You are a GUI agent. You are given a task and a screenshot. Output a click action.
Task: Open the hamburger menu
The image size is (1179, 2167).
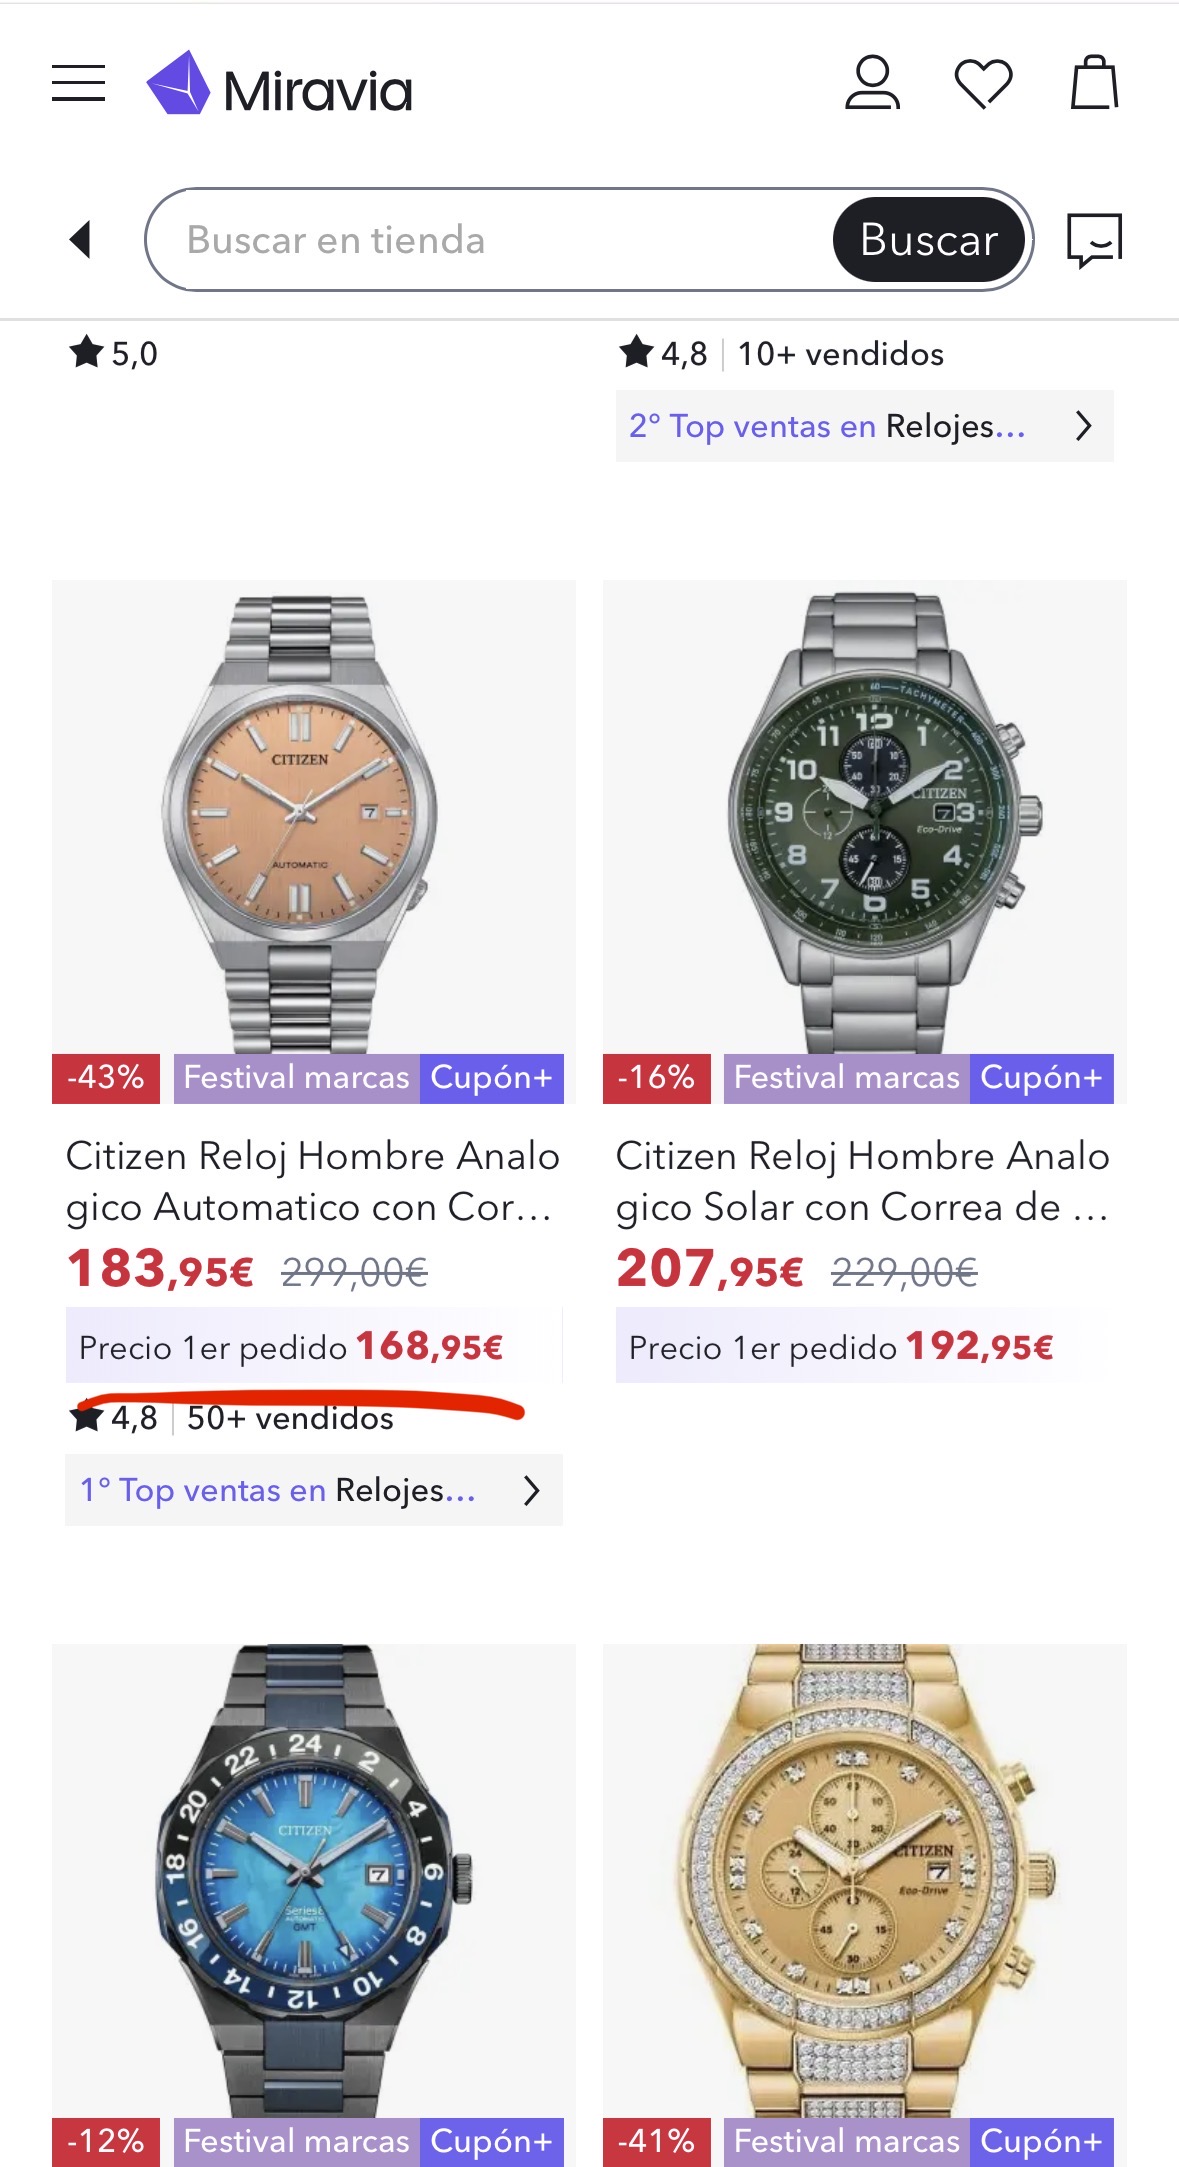point(79,84)
